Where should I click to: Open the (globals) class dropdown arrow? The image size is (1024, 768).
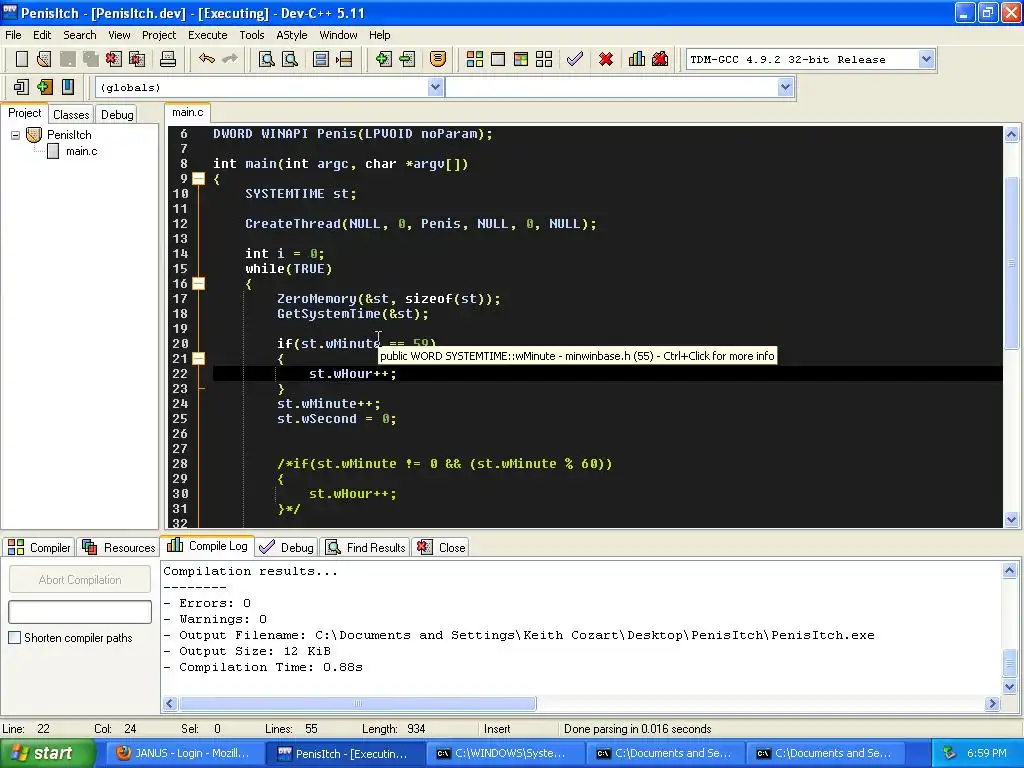coord(436,87)
